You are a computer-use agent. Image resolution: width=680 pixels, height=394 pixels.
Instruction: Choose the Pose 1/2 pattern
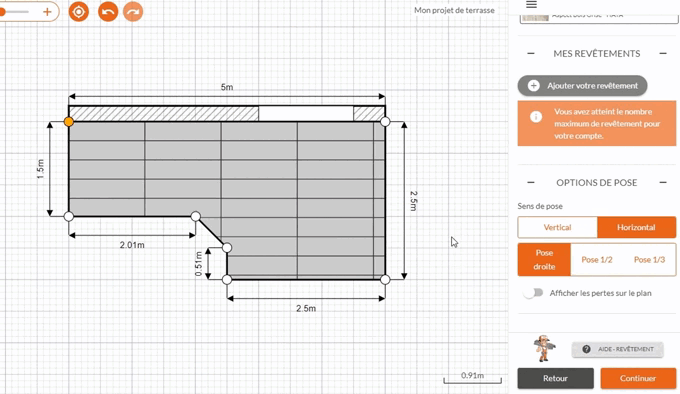click(x=597, y=260)
